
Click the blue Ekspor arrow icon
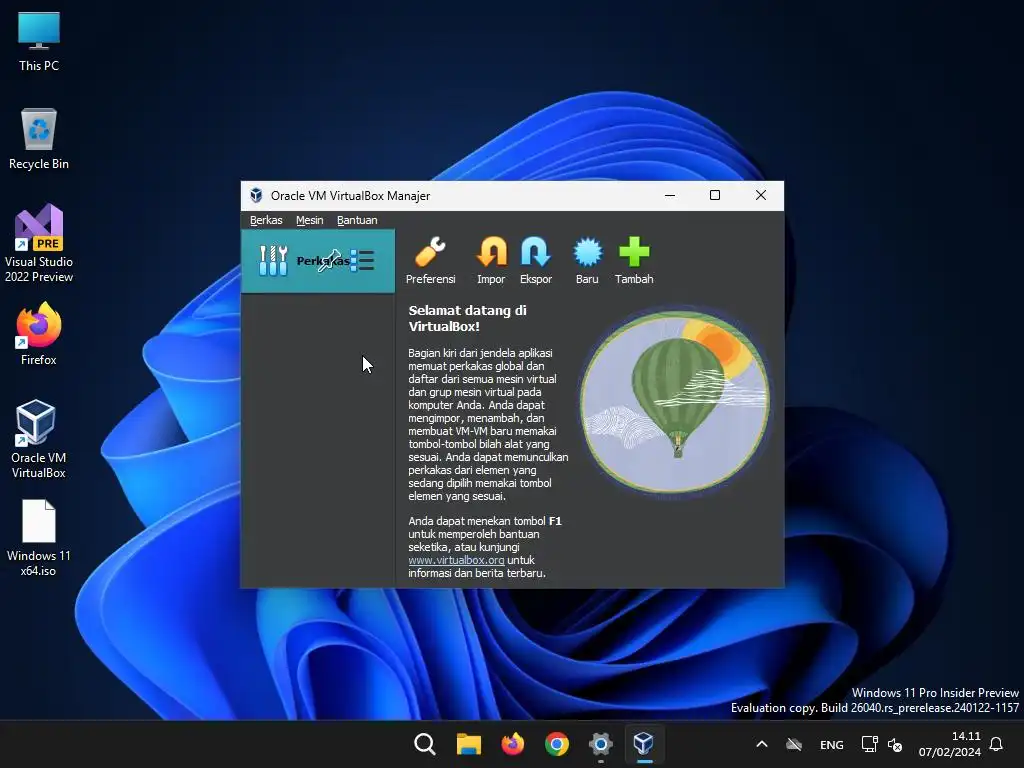[x=536, y=253]
